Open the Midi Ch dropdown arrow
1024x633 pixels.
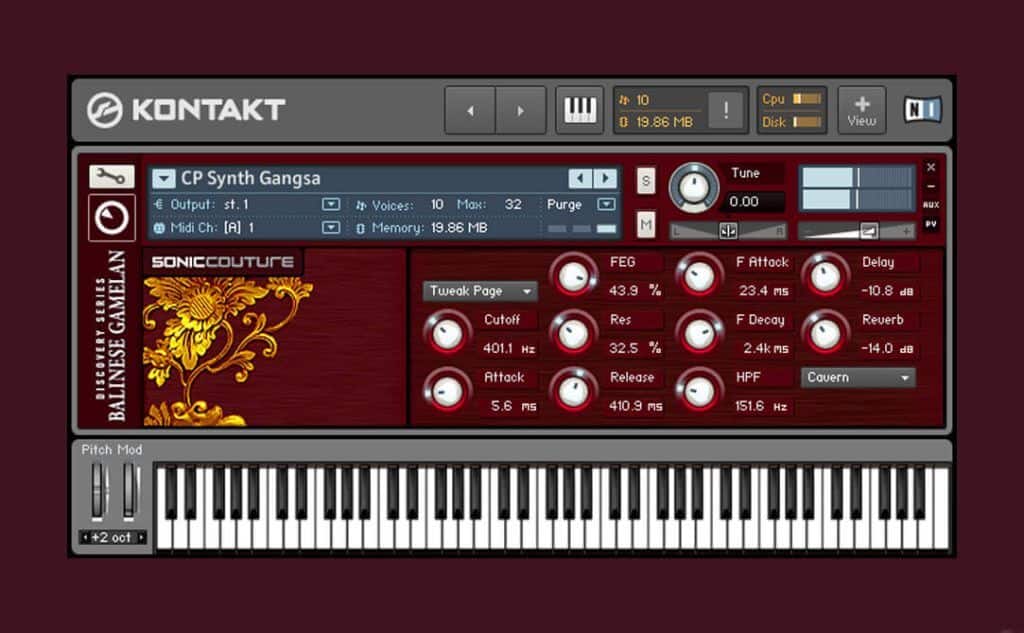pos(331,227)
